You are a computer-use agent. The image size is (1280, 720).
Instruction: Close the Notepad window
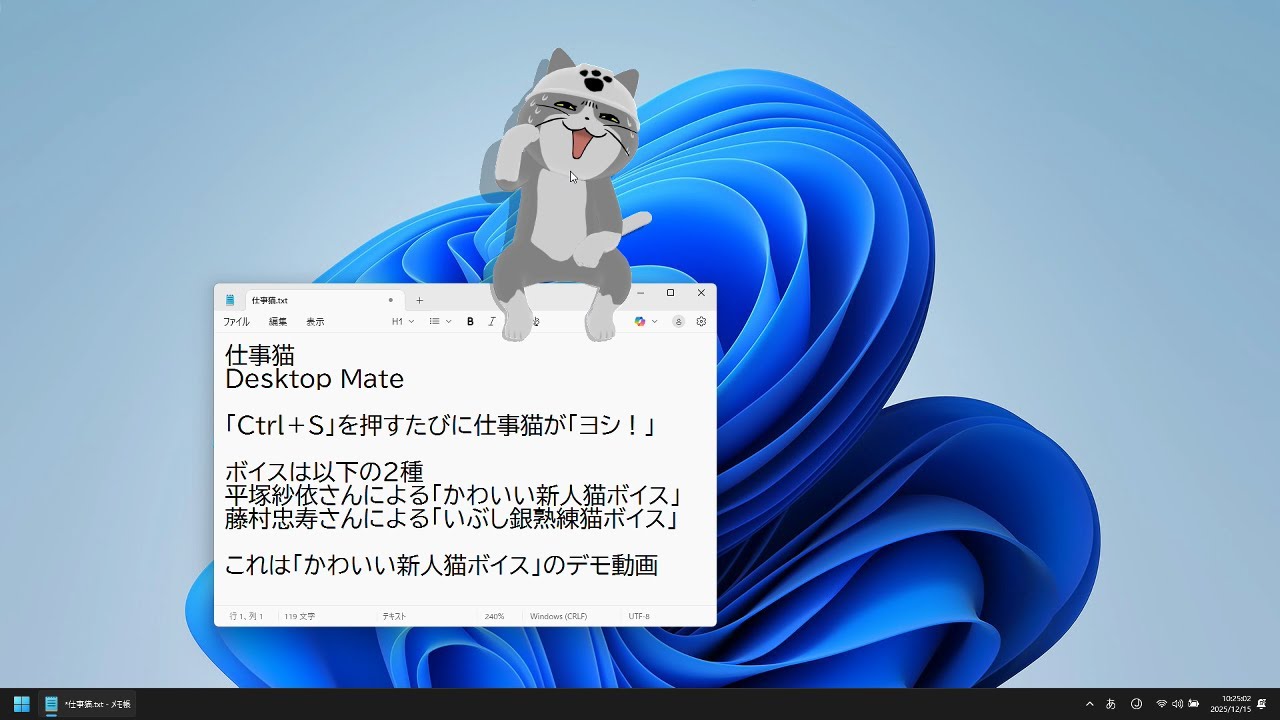[x=701, y=293]
